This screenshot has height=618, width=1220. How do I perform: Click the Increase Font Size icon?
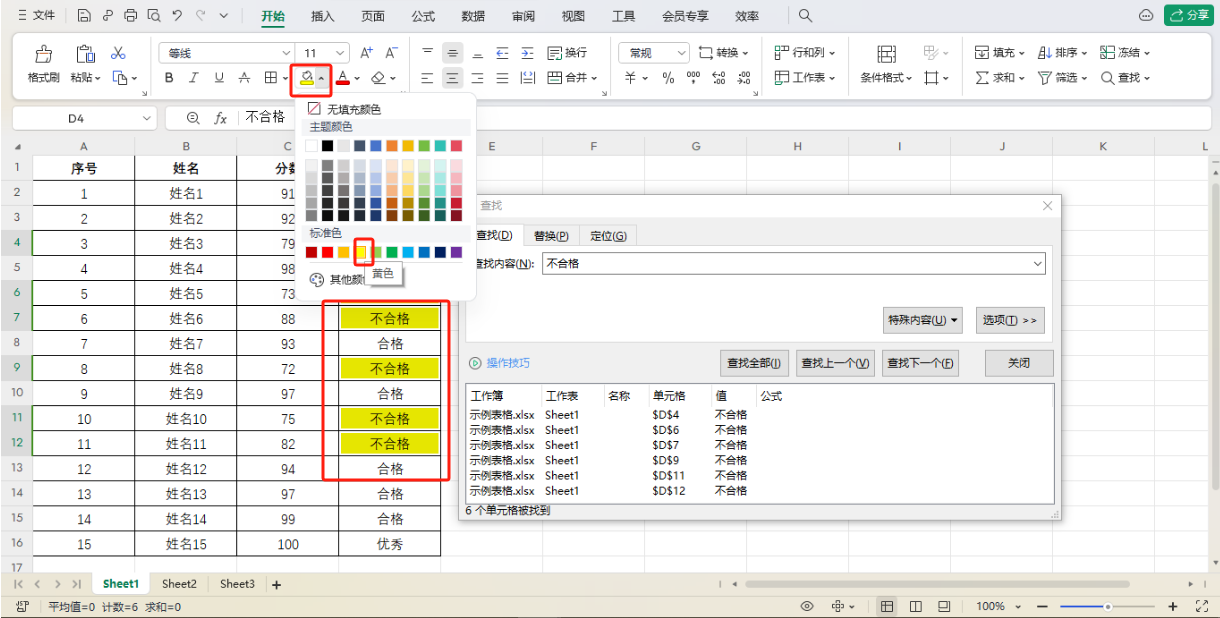[366, 53]
